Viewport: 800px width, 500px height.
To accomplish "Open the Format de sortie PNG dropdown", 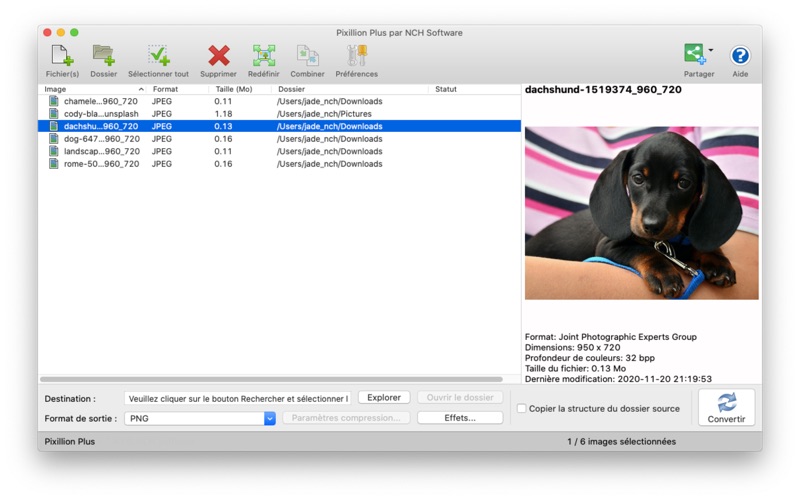I will (200, 418).
